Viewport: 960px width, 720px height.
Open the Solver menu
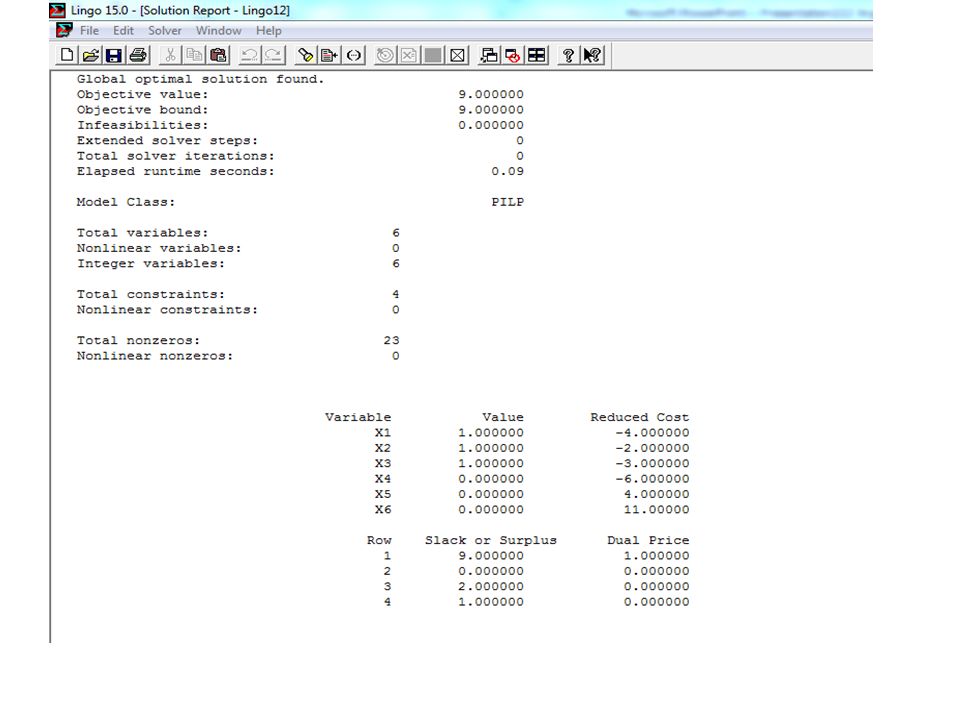pyautogui.click(x=165, y=31)
